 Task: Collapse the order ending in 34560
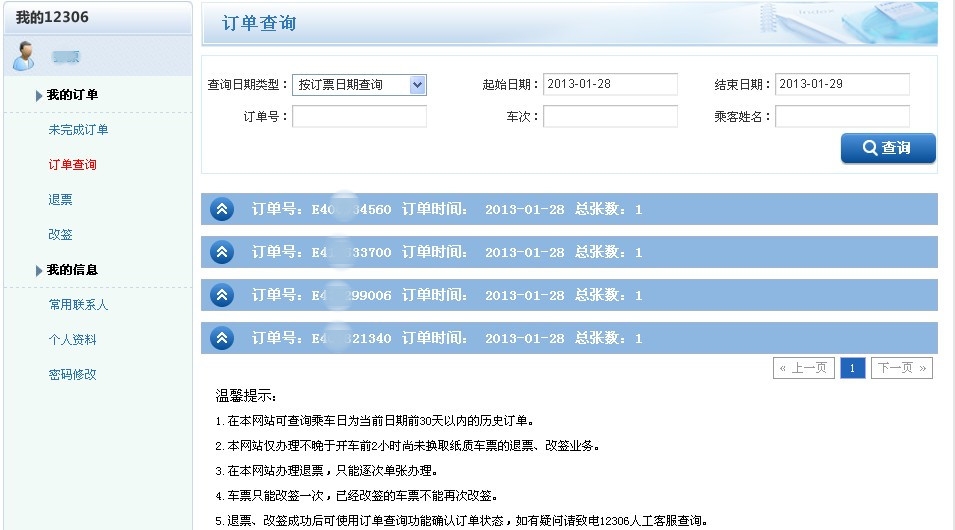point(222,209)
